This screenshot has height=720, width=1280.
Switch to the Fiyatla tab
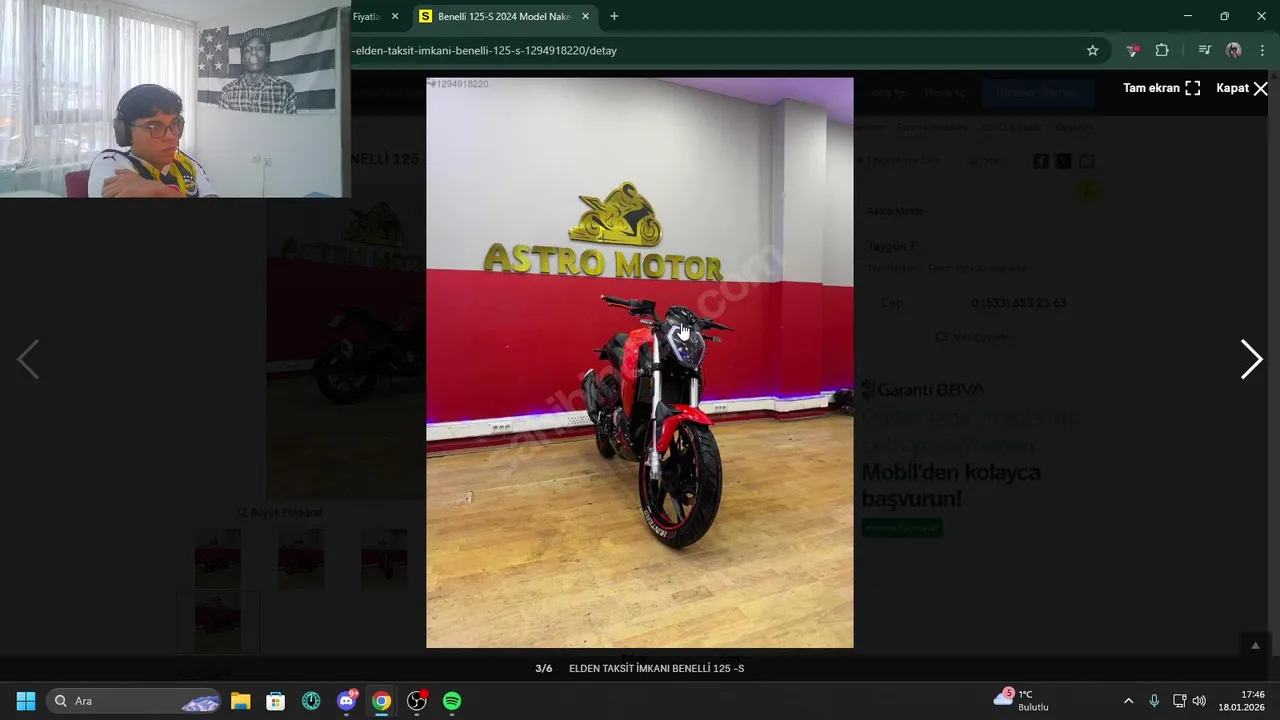(x=367, y=16)
